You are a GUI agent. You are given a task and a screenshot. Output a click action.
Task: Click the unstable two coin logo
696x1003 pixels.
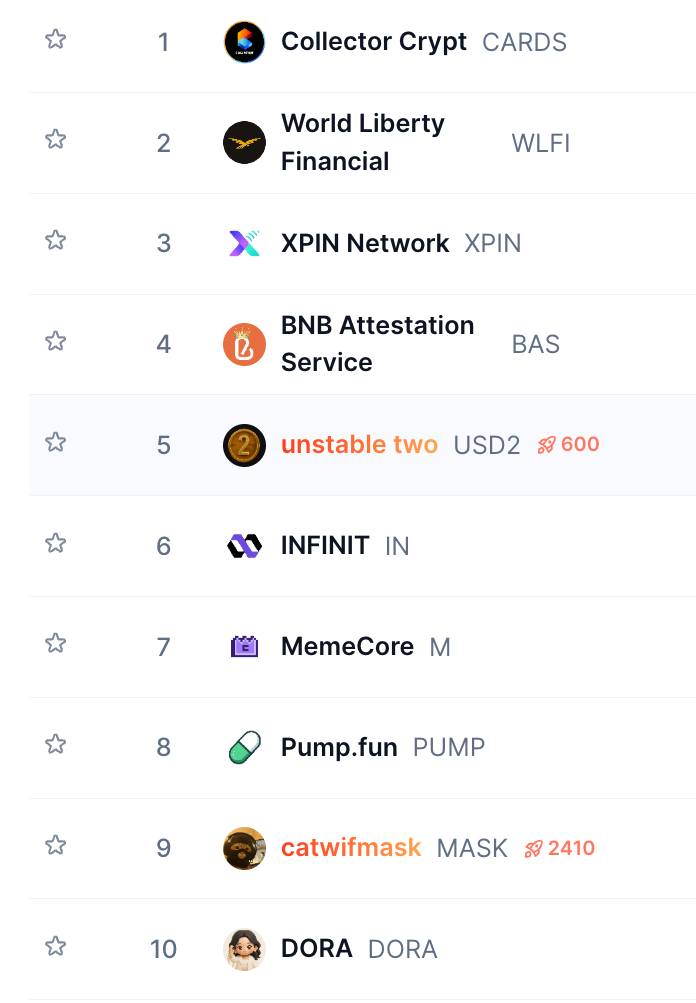point(244,445)
